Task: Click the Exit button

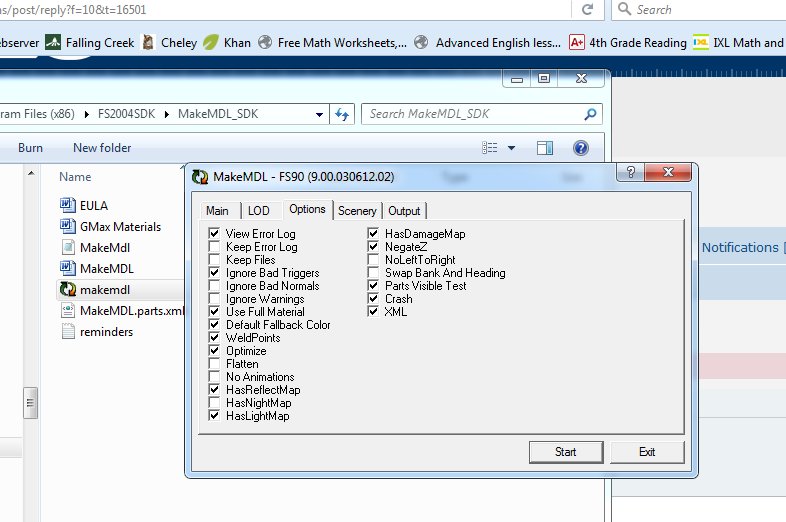Action: click(x=647, y=452)
